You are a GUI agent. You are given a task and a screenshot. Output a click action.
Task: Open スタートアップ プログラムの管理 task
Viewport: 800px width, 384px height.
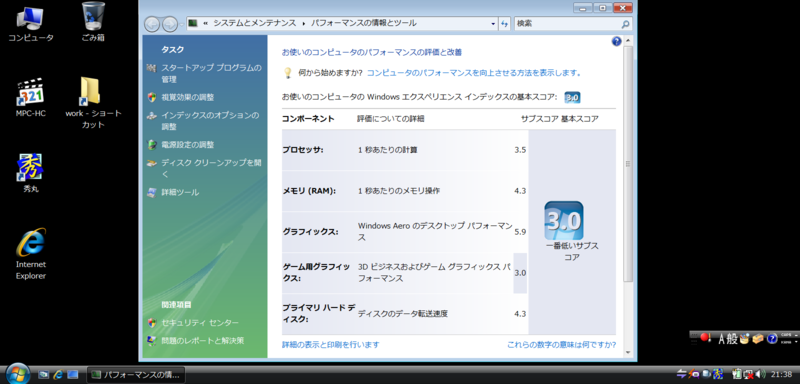211,73
